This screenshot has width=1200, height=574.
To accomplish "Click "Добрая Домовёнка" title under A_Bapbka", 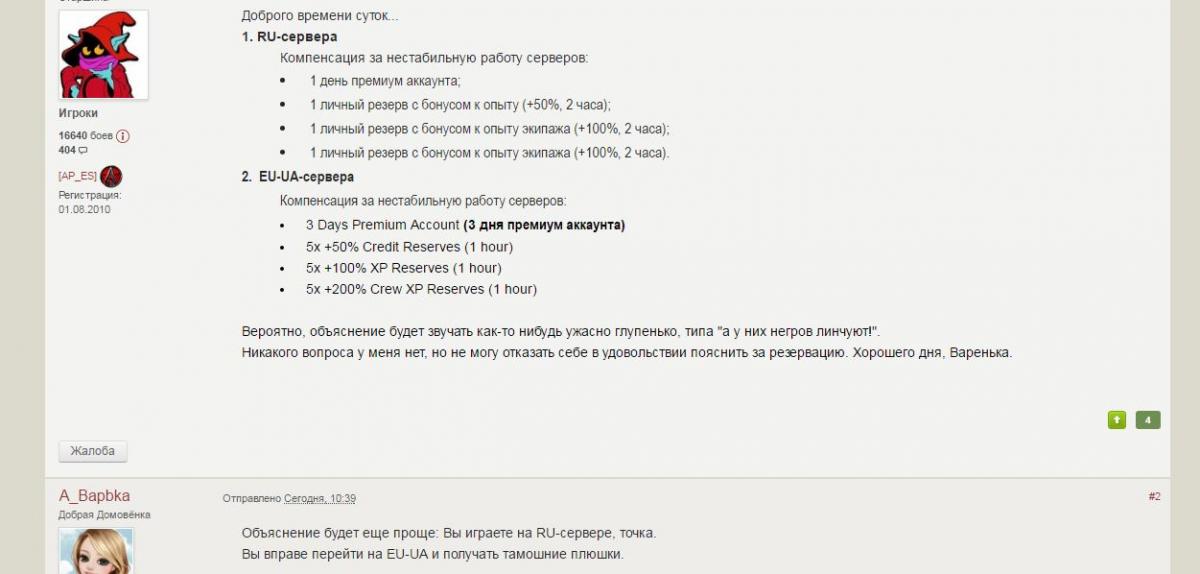I will click(105, 515).
